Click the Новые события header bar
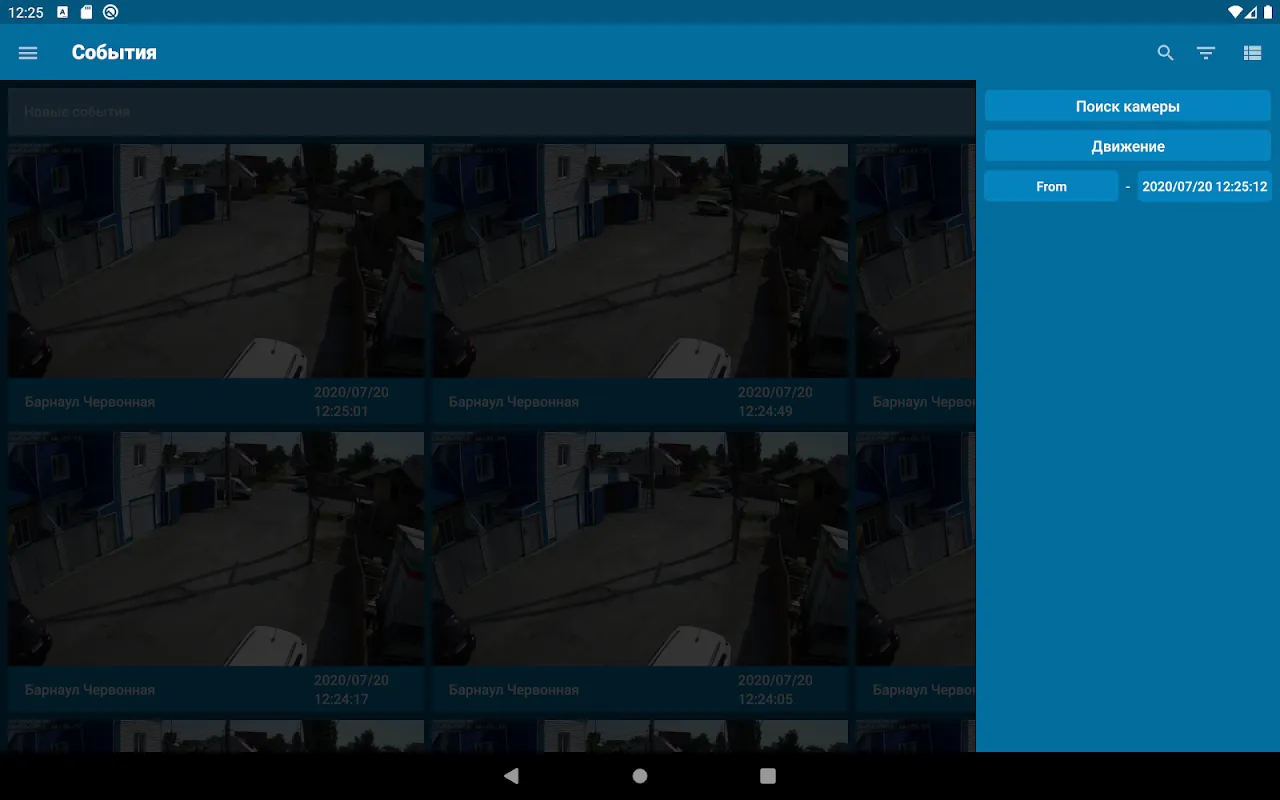The width and height of the screenshot is (1280, 800). pyautogui.click(x=490, y=112)
